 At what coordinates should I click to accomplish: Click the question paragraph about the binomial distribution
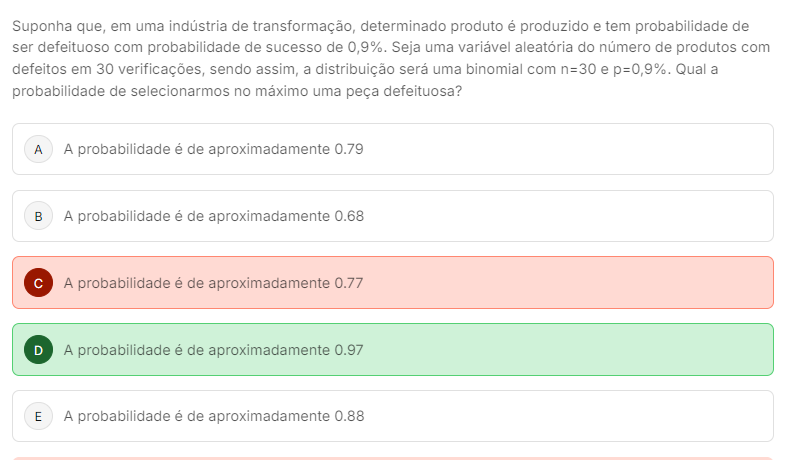tap(390, 58)
